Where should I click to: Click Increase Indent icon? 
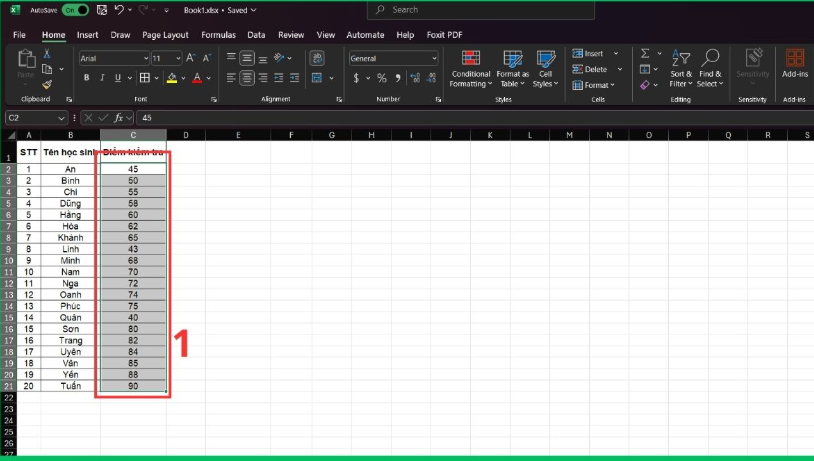(294, 78)
